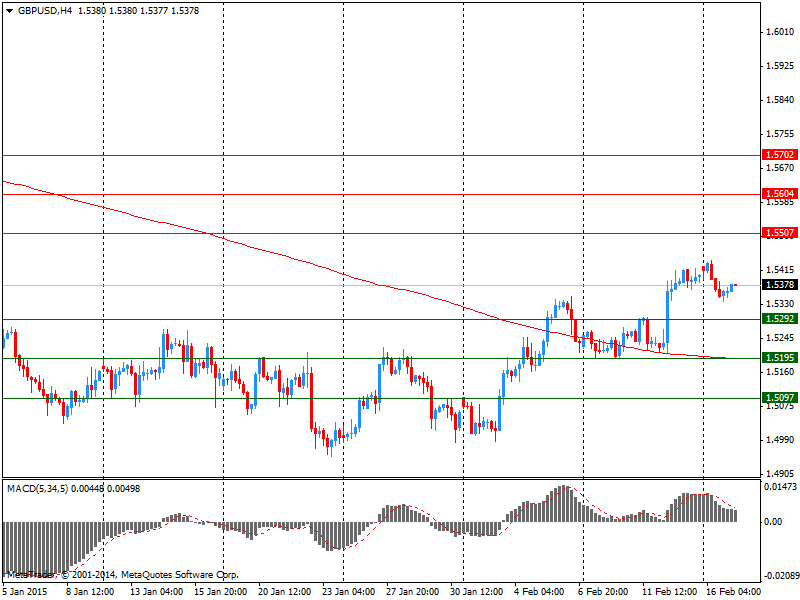Open the chart menu arrow beside GBPUSD,H4

click(x=10, y=10)
